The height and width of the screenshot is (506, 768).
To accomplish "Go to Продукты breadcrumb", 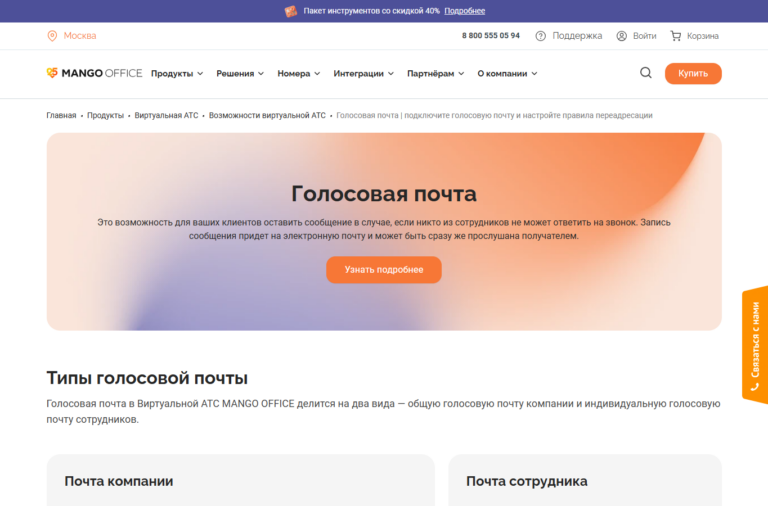I will point(105,116).
